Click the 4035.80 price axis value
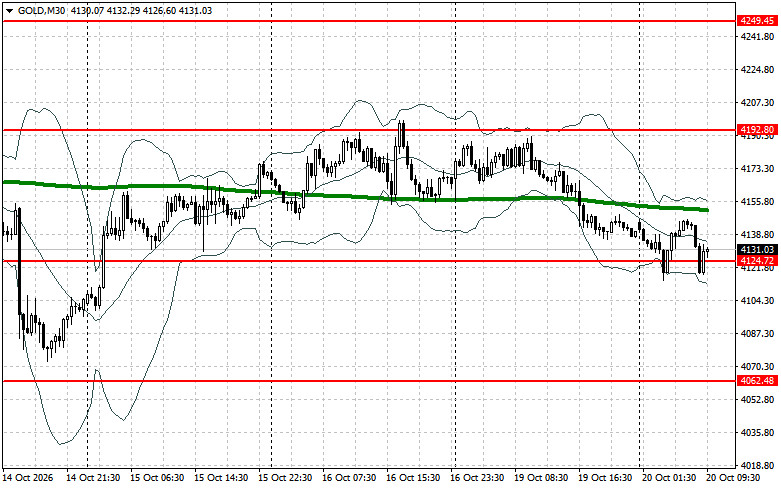The width and height of the screenshot is (781, 489). pyautogui.click(x=757, y=433)
